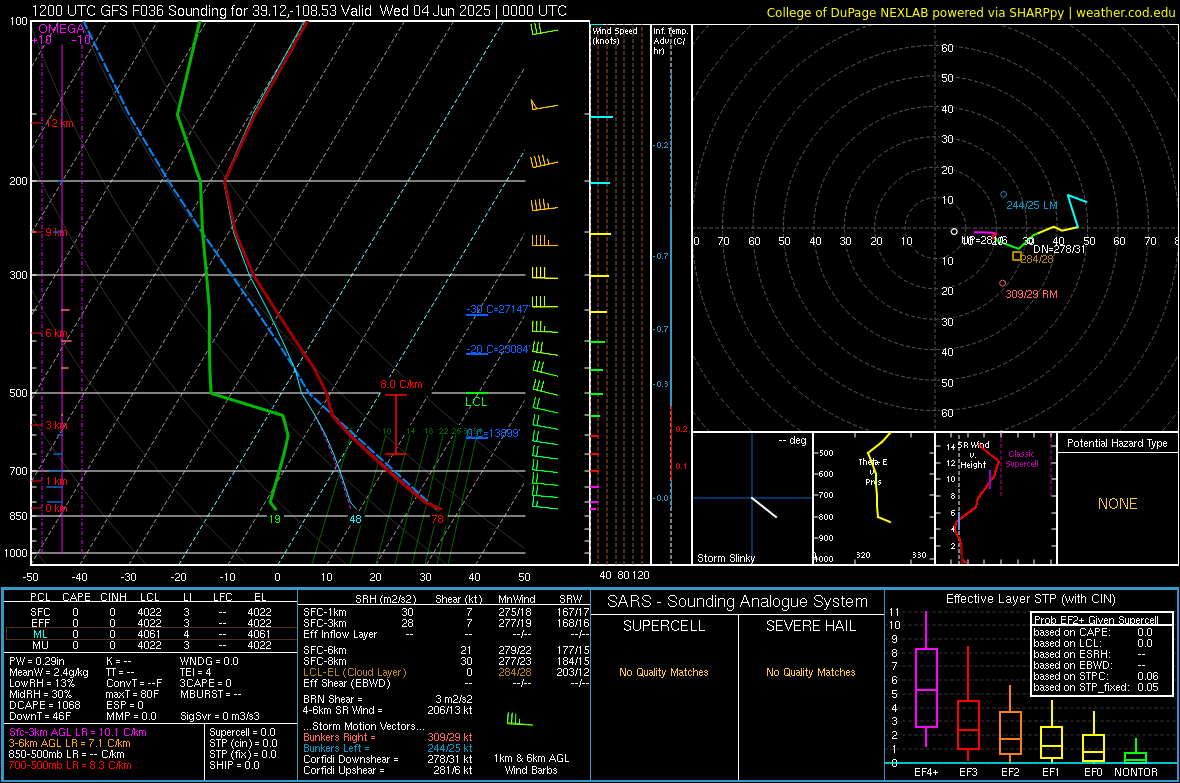
Task: Click 'Sfc-3km AGL LR = 10.1 C/km'
Action: (x=78, y=732)
